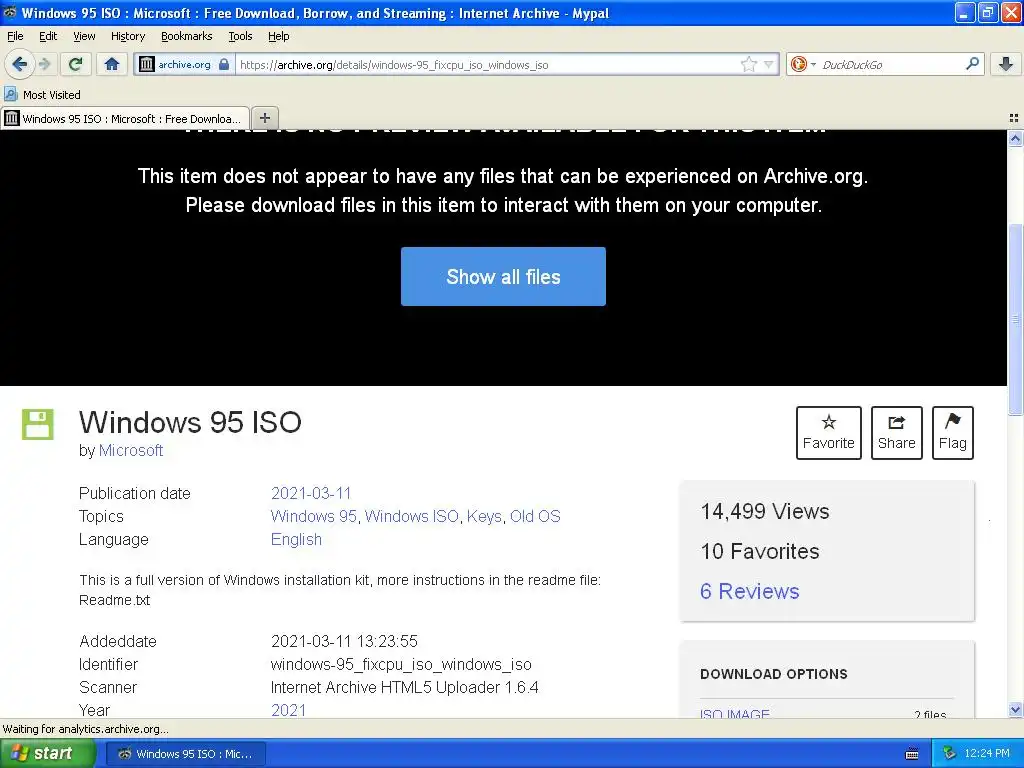The image size is (1024, 768).
Task: Click the Internet Archive HTML5 Uploader 1.6.4 text
Action: click(x=404, y=687)
